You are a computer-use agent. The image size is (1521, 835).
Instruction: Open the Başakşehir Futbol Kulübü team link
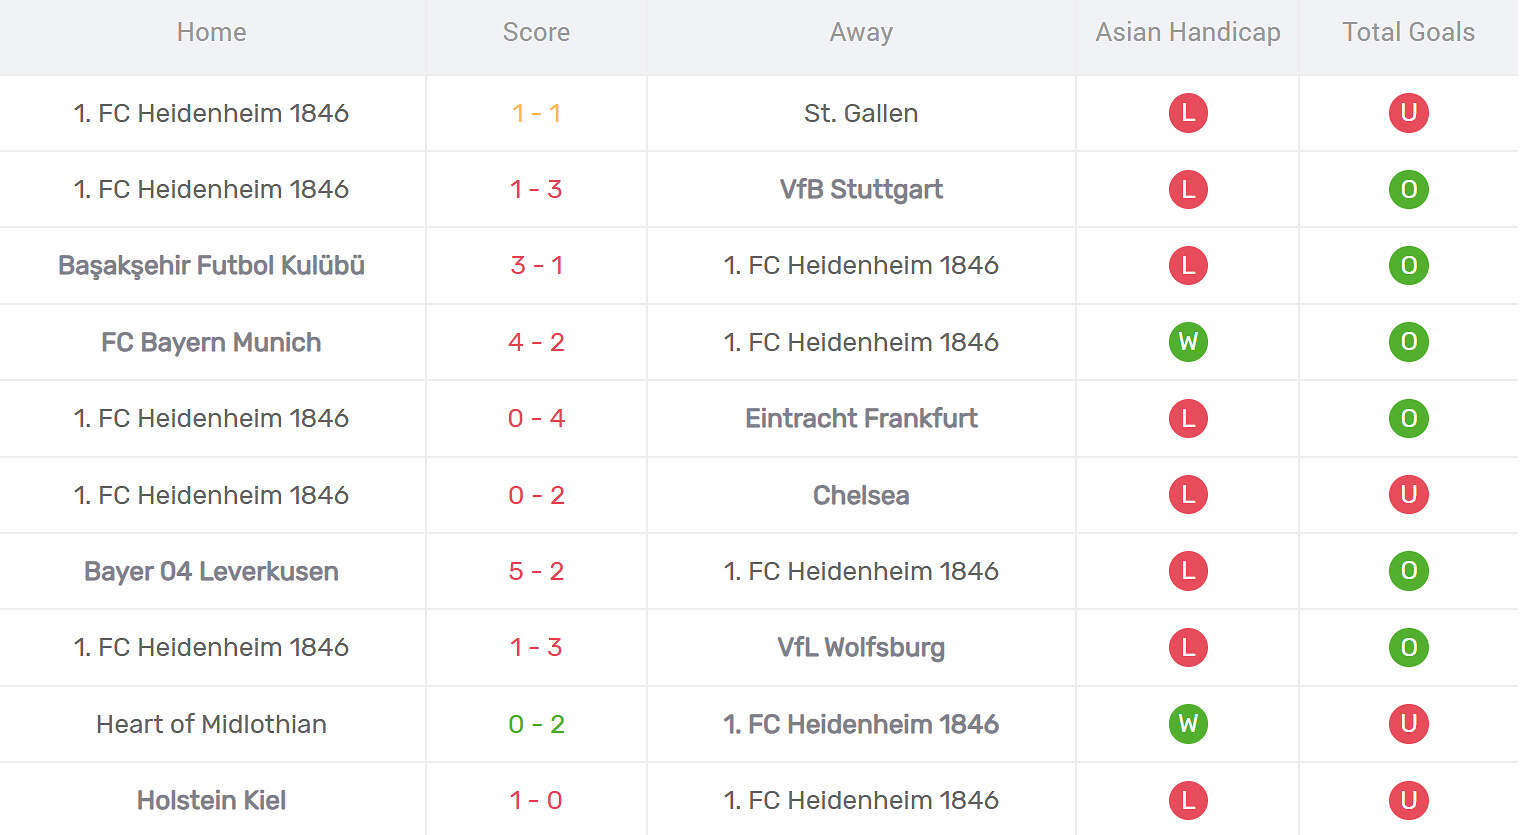[x=211, y=266]
